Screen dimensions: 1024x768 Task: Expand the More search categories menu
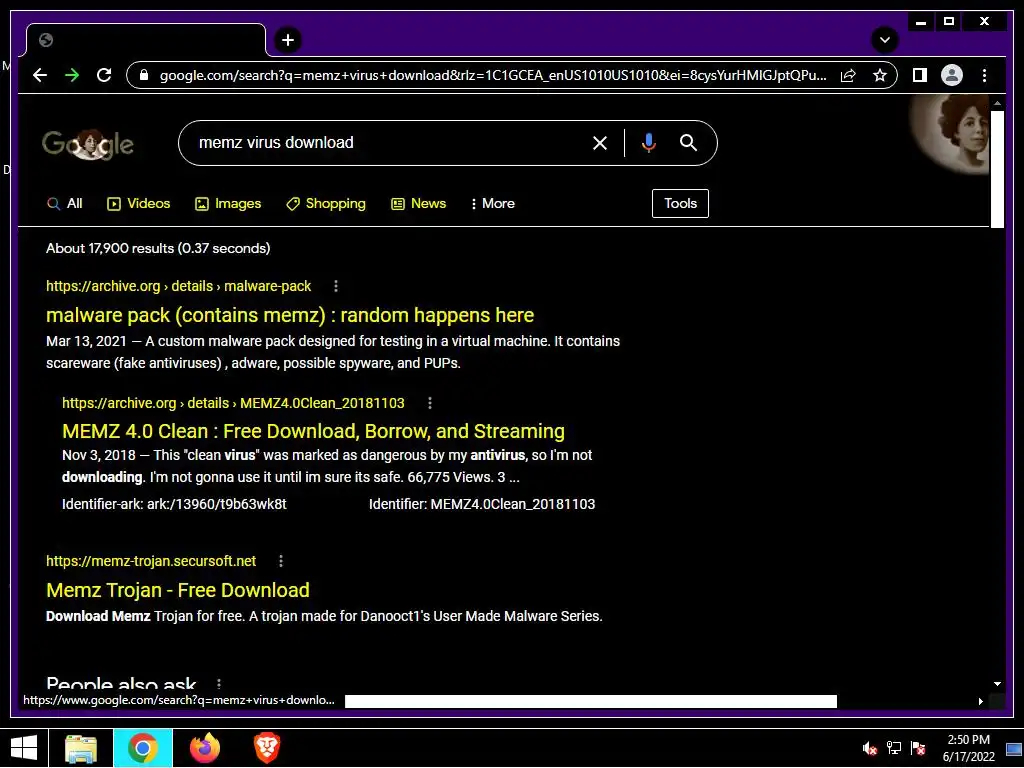(493, 204)
